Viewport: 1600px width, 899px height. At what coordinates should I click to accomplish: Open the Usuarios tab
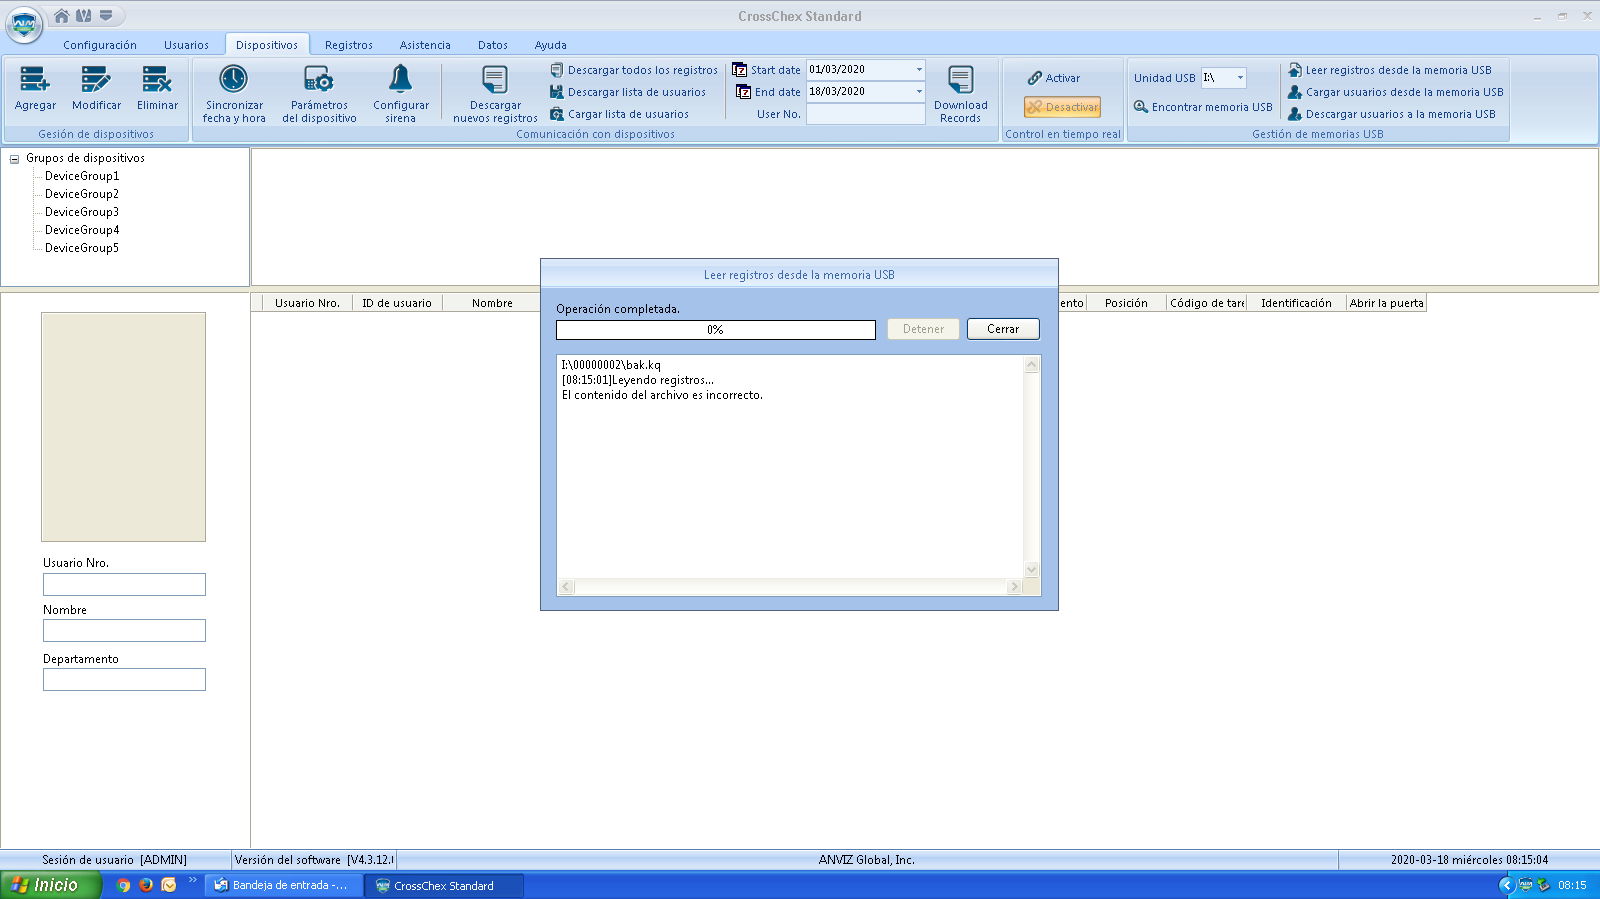187,45
